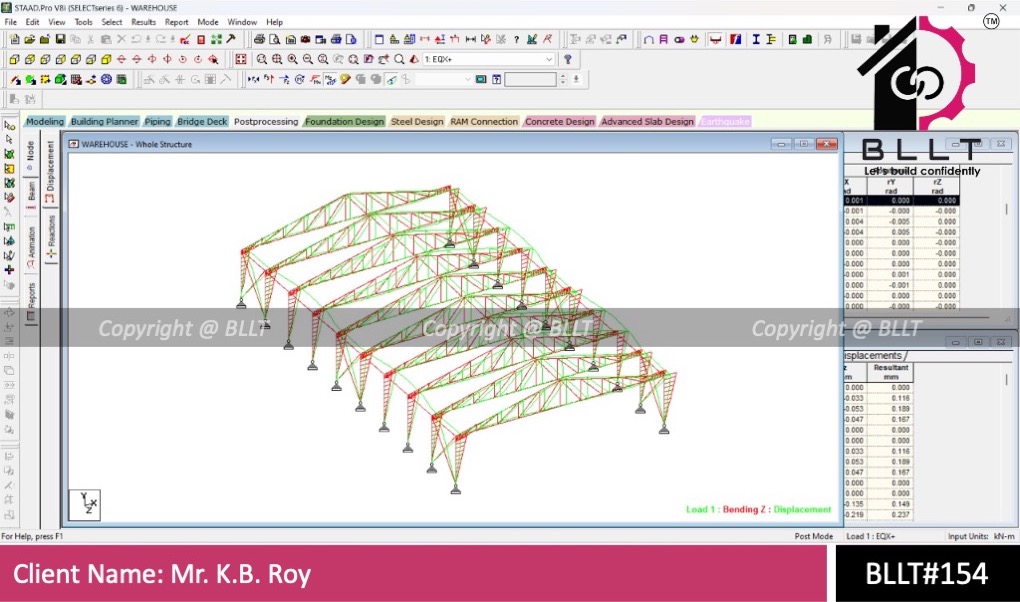Click the camera Take Picture icon
Screen dimensions: 1020x602
[305, 40]
